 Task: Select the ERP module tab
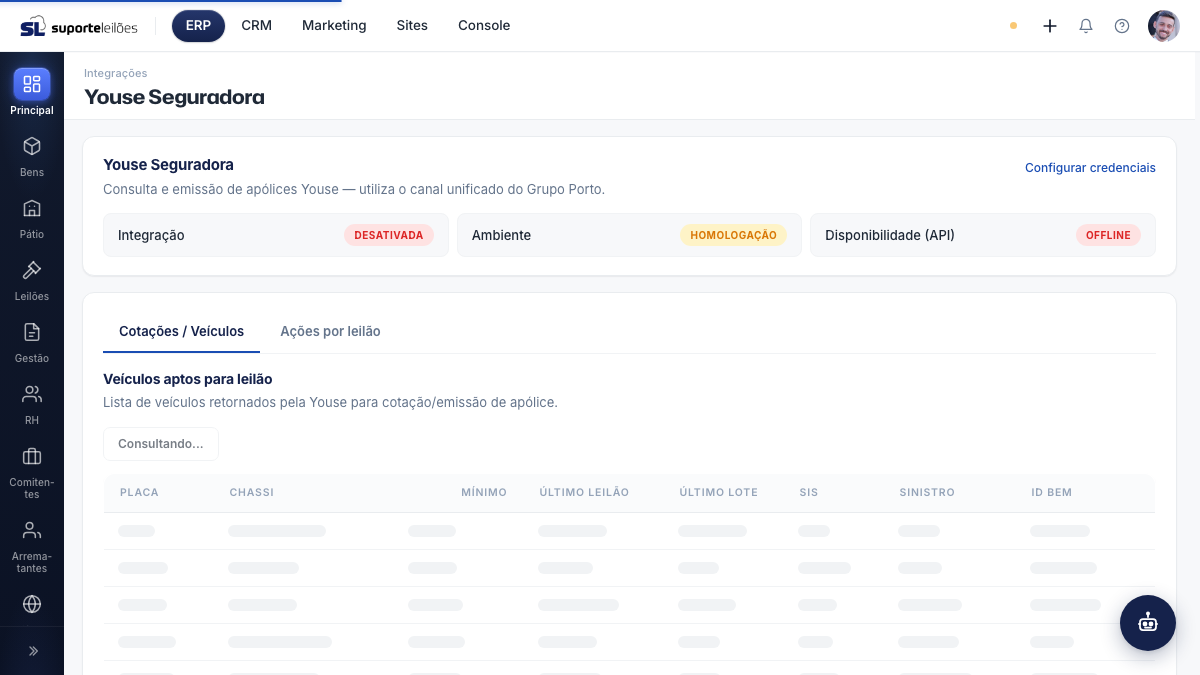198,26
